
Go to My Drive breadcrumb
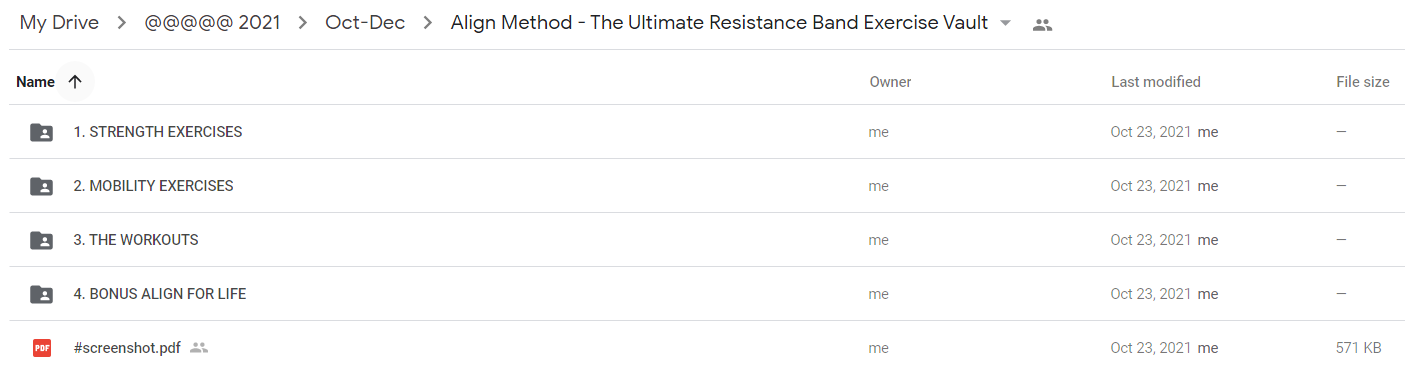59,23
